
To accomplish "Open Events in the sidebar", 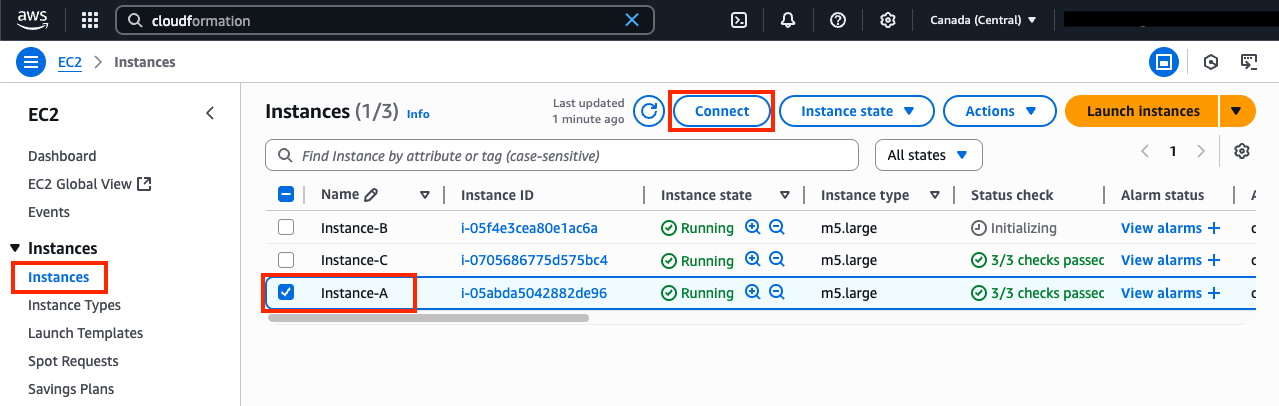I will click(x=49, y=212).
